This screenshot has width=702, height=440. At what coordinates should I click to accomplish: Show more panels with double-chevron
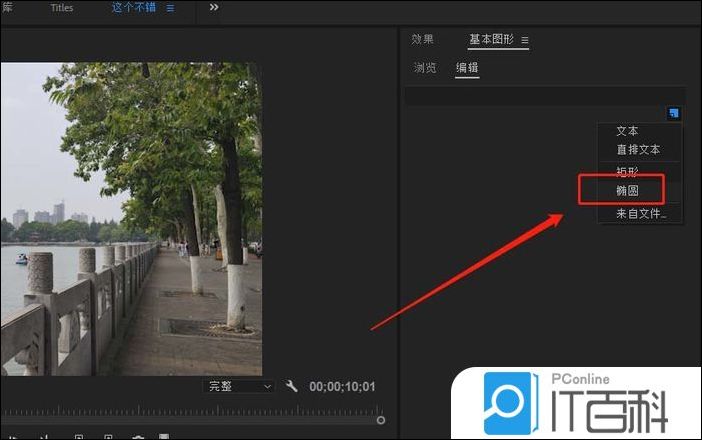point(214,7)
